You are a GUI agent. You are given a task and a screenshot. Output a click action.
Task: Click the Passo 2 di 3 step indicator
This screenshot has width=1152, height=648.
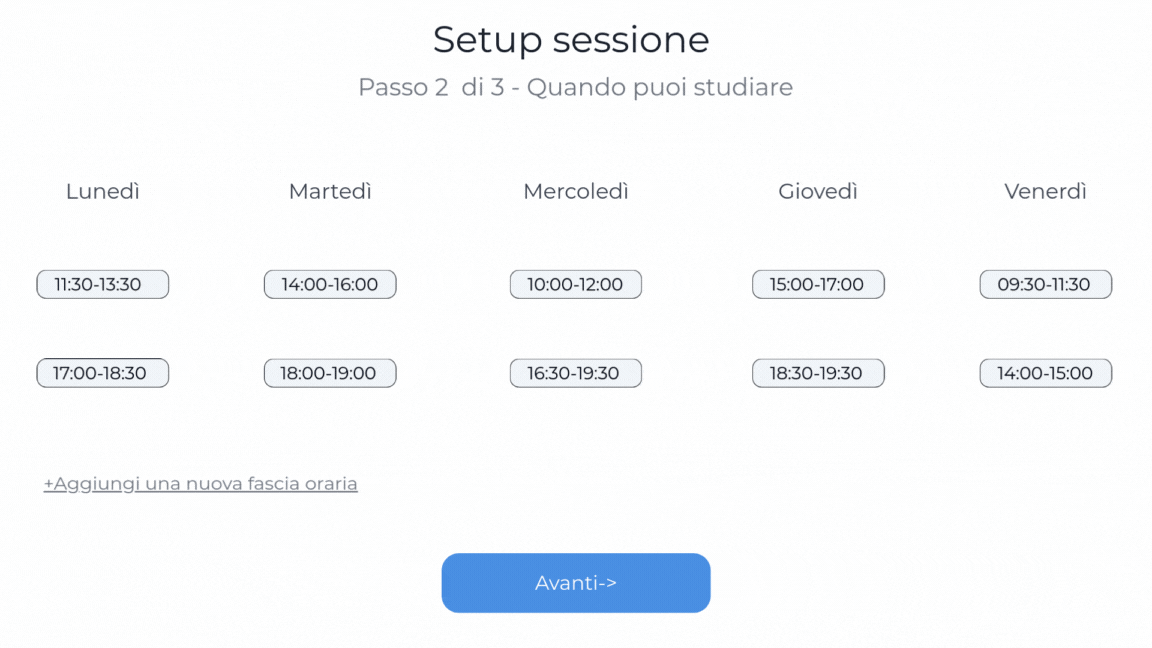point(431,87)
